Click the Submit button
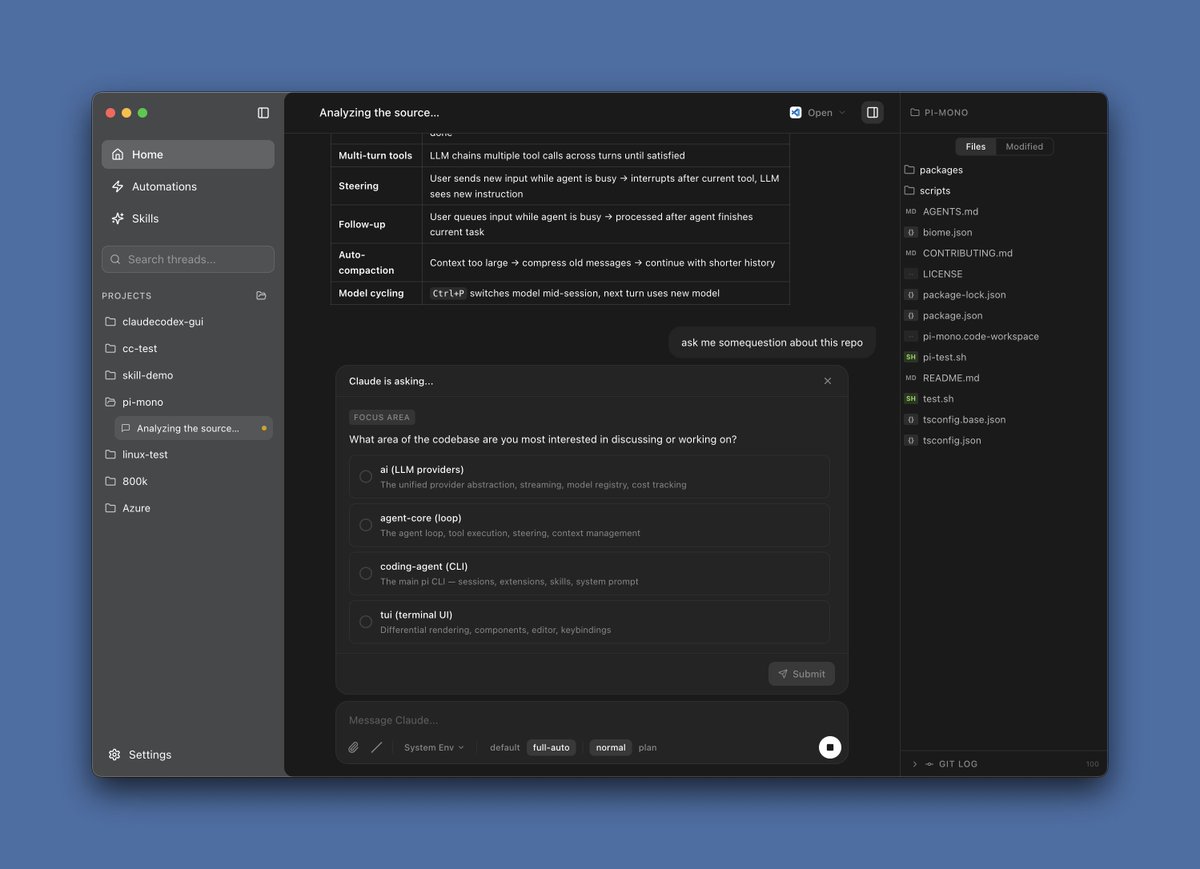The image size is (1200, 869). point(801,674)
